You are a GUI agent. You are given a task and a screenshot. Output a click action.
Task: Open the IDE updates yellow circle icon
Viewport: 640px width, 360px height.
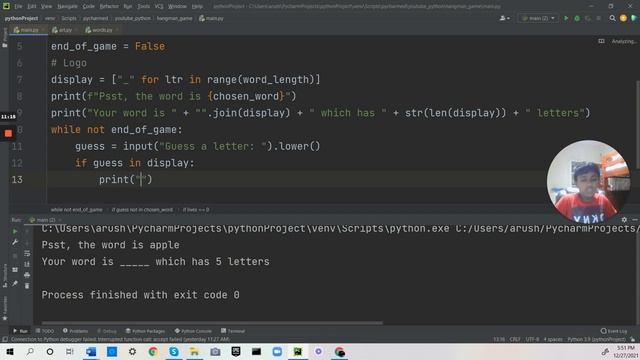click(x=623, y=18)
